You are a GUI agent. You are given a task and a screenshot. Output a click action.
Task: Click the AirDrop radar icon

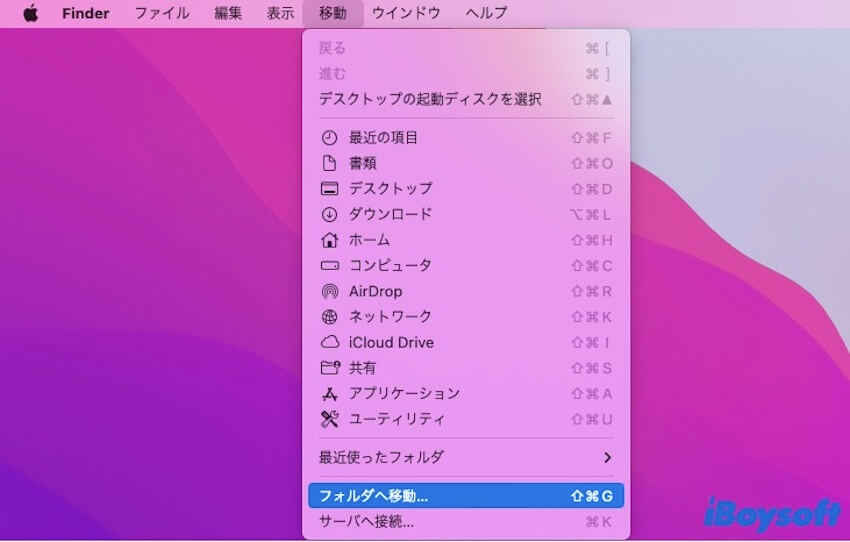pyautogui.click(x=330, y=292)
